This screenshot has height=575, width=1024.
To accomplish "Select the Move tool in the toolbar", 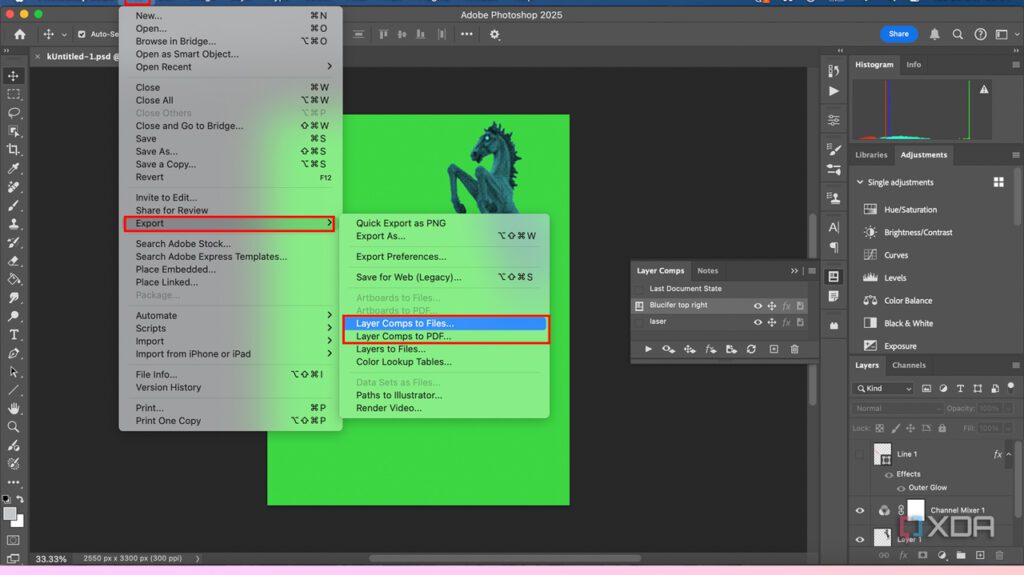I will (14, 76).
